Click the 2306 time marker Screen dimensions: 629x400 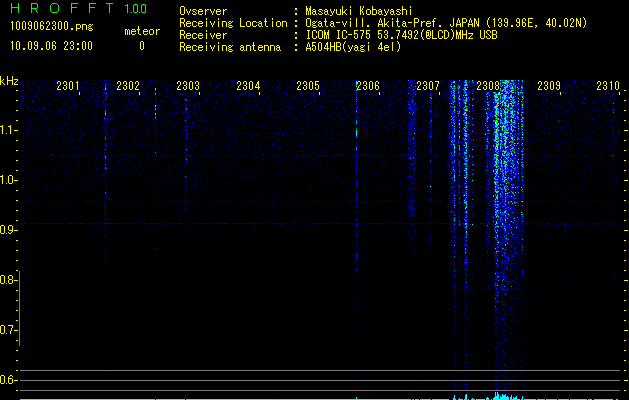[x=368, y=86]
